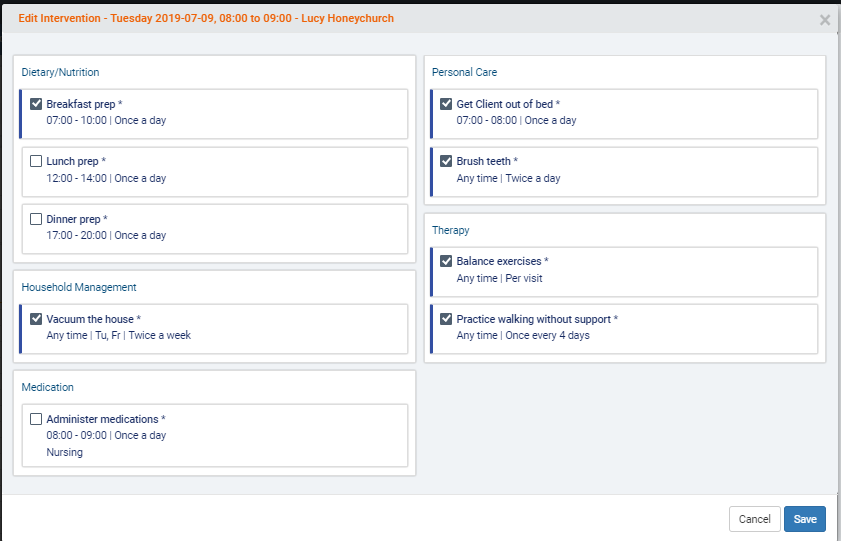Image resolution: width=841 pixels, height=541 pixels.
Task: Close the Edit Intervention dialog with X
Action: coord(824,20)
